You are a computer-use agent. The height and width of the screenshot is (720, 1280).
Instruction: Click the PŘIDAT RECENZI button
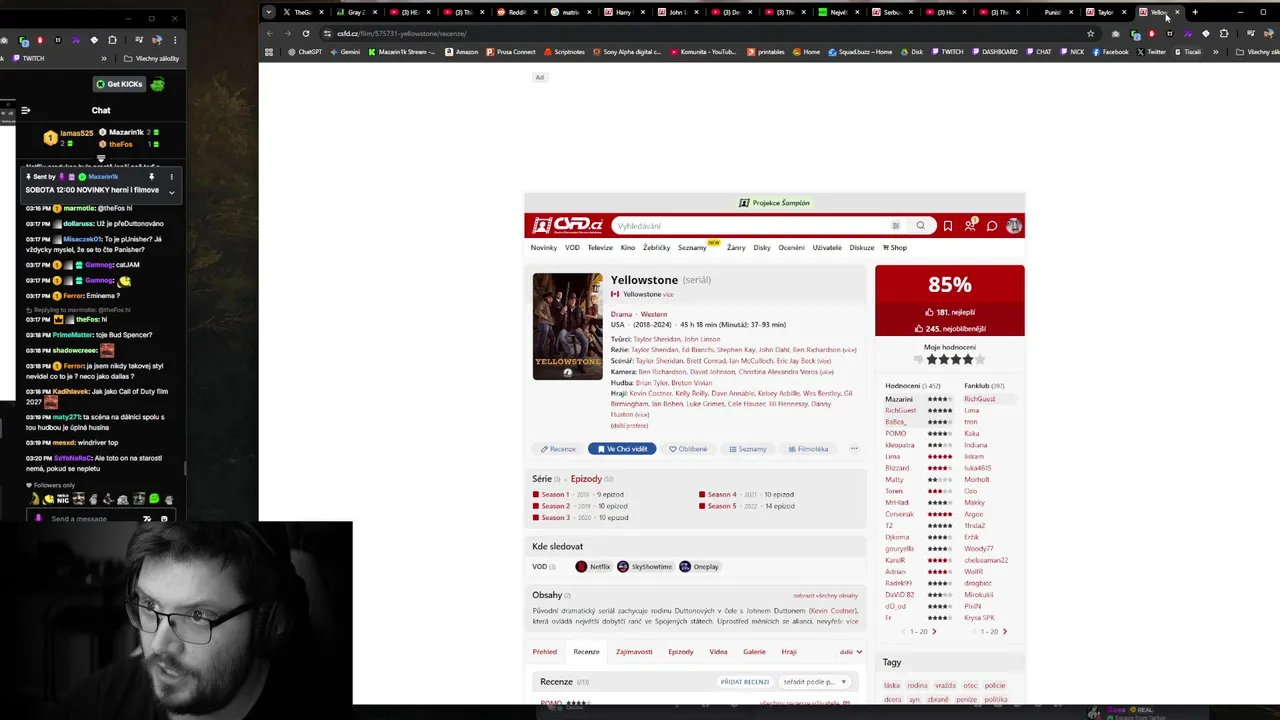745,682
